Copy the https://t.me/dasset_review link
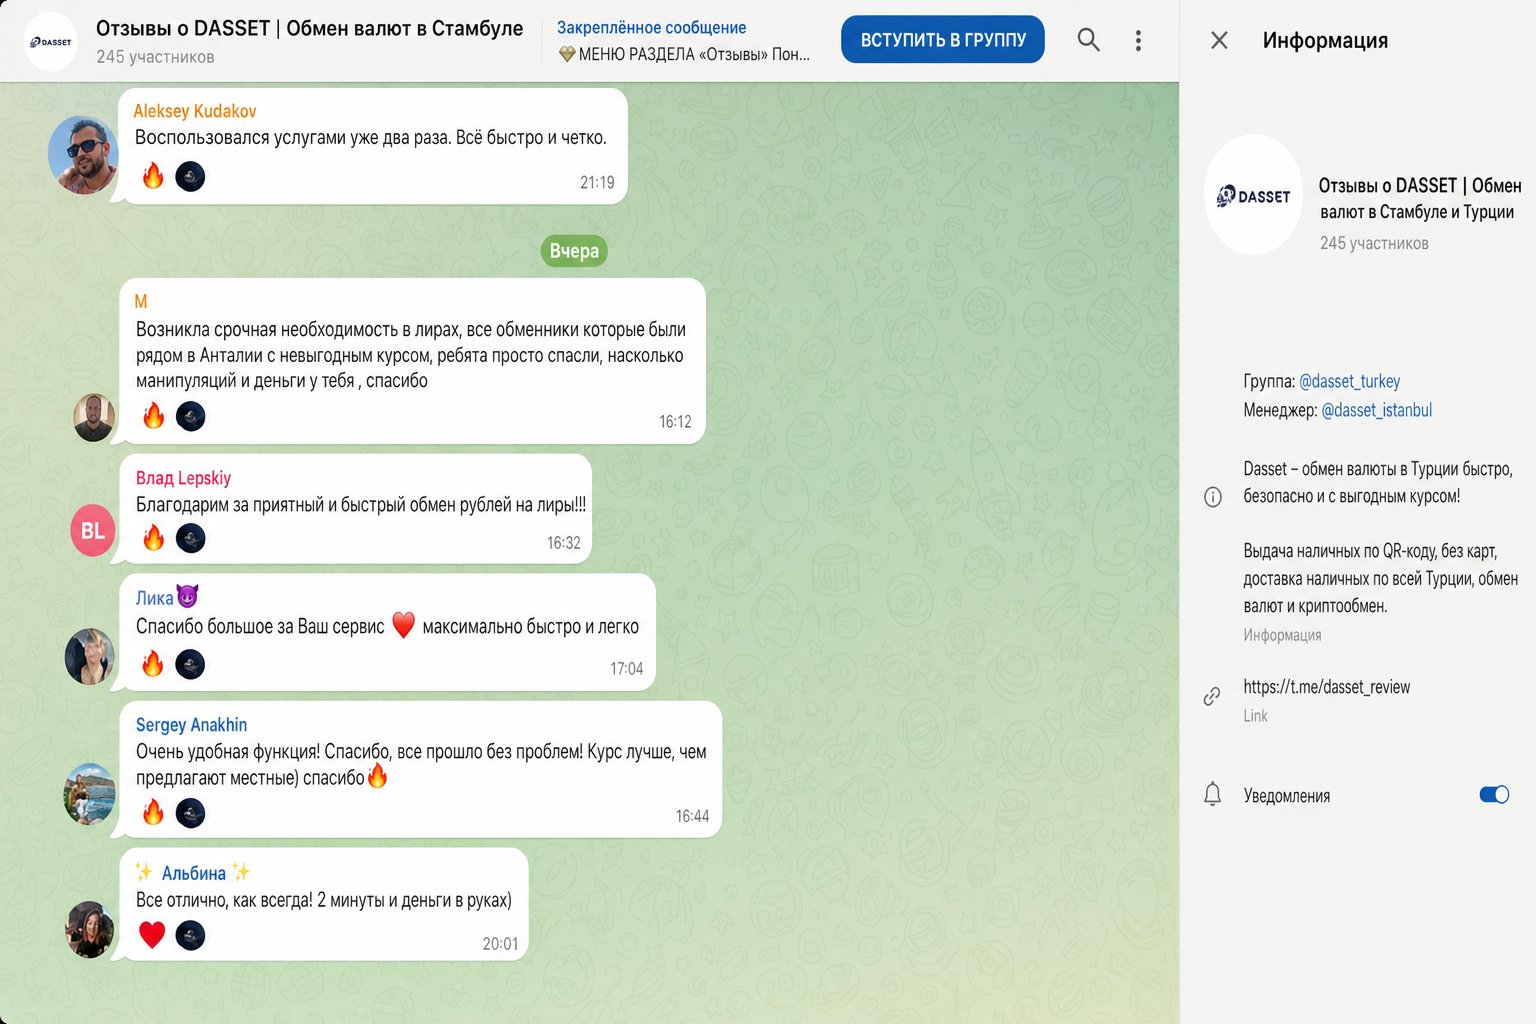This screenshot has height=1024, width=1536. 1326,687
